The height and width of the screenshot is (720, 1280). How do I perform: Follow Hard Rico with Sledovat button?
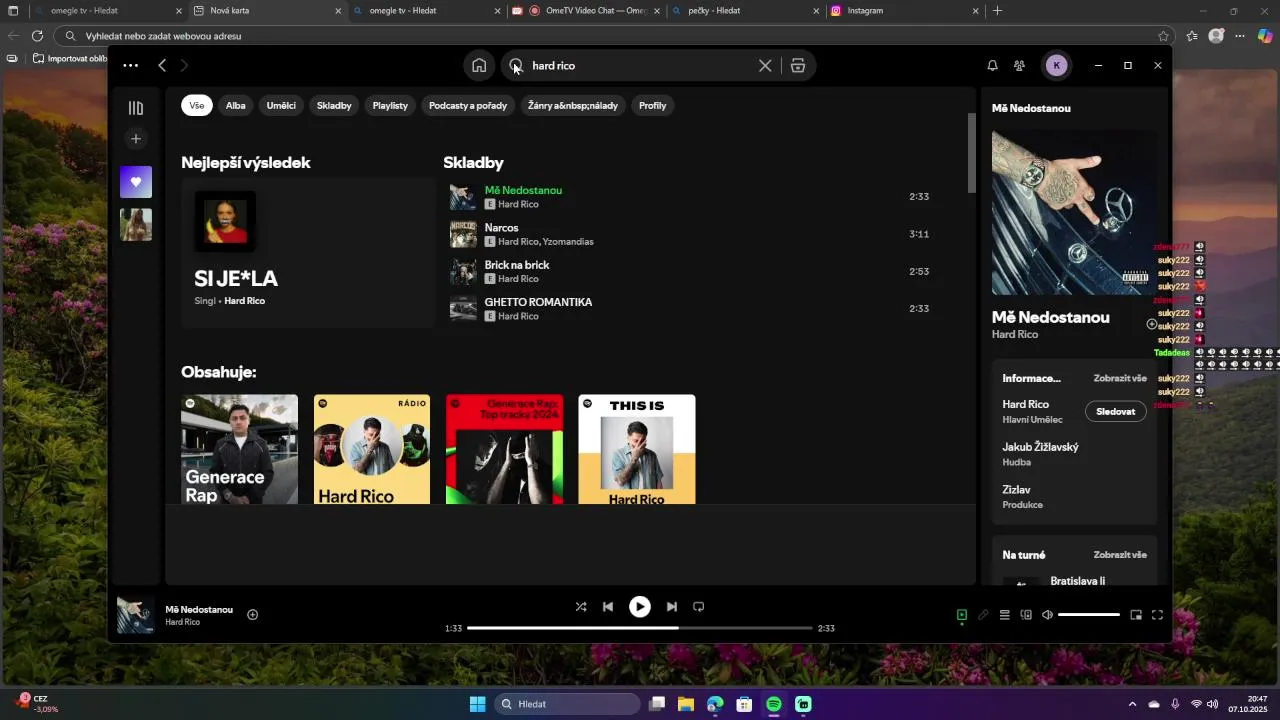point(1116,412)
